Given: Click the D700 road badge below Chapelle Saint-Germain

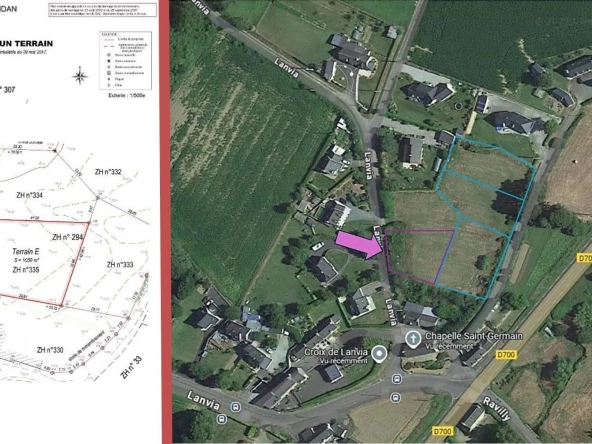Looking at the screenshot, I should [x=506, y=355].
